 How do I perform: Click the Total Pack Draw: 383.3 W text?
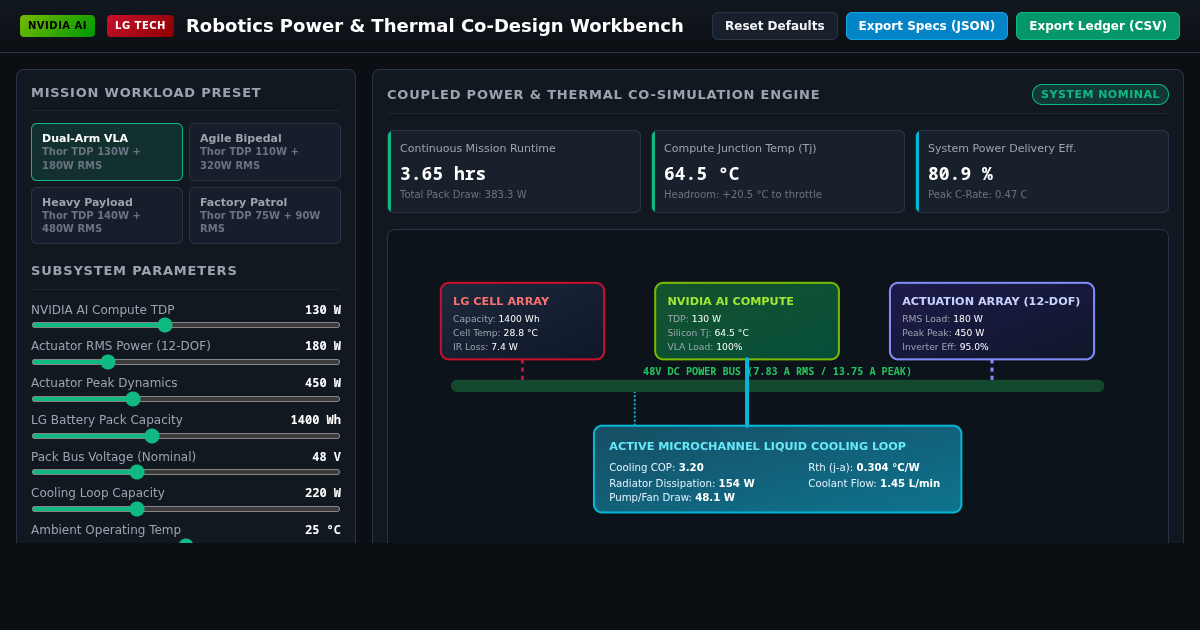coord(463,195)
